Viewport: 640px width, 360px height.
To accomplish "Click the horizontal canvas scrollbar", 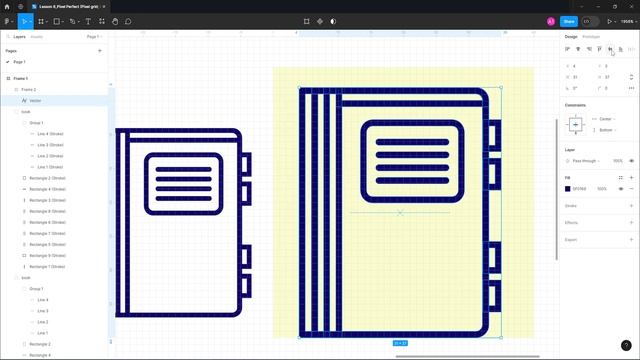I will click(x=467, y=356).
